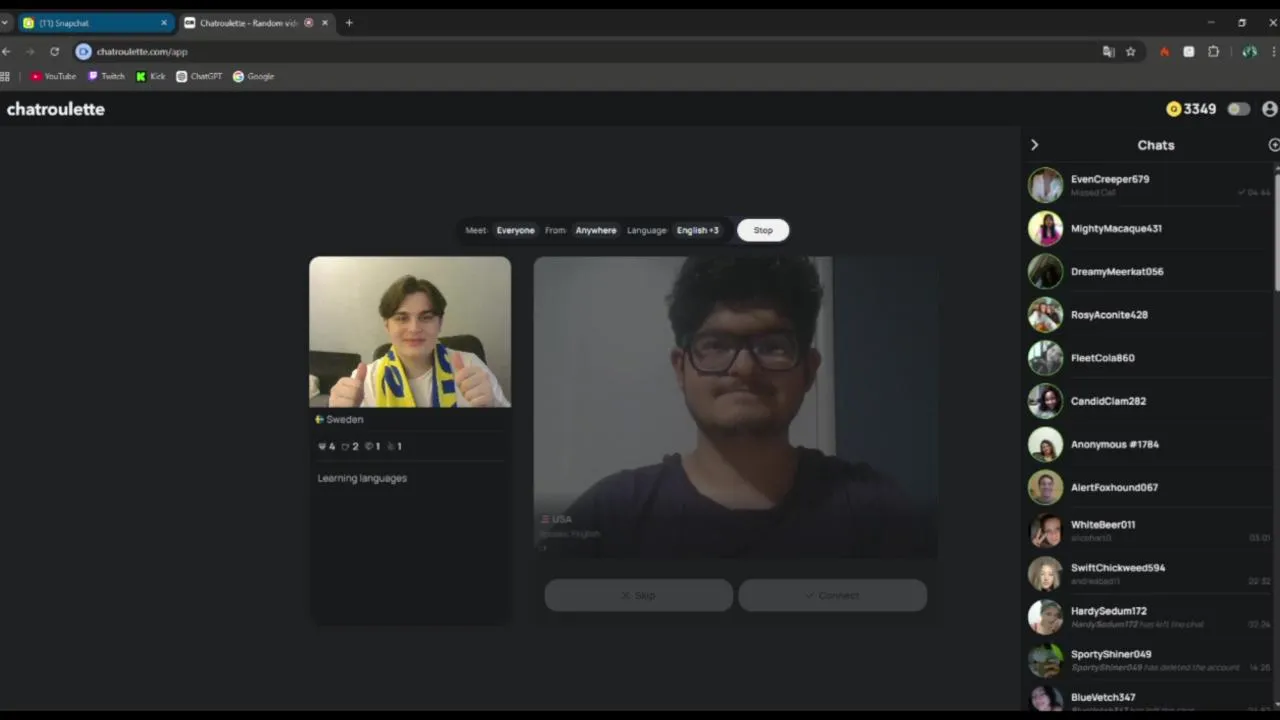Click MightyMacaque431 avatar thumbnail
This screenshot has height=720, width=1280.
coord(1045,228)
